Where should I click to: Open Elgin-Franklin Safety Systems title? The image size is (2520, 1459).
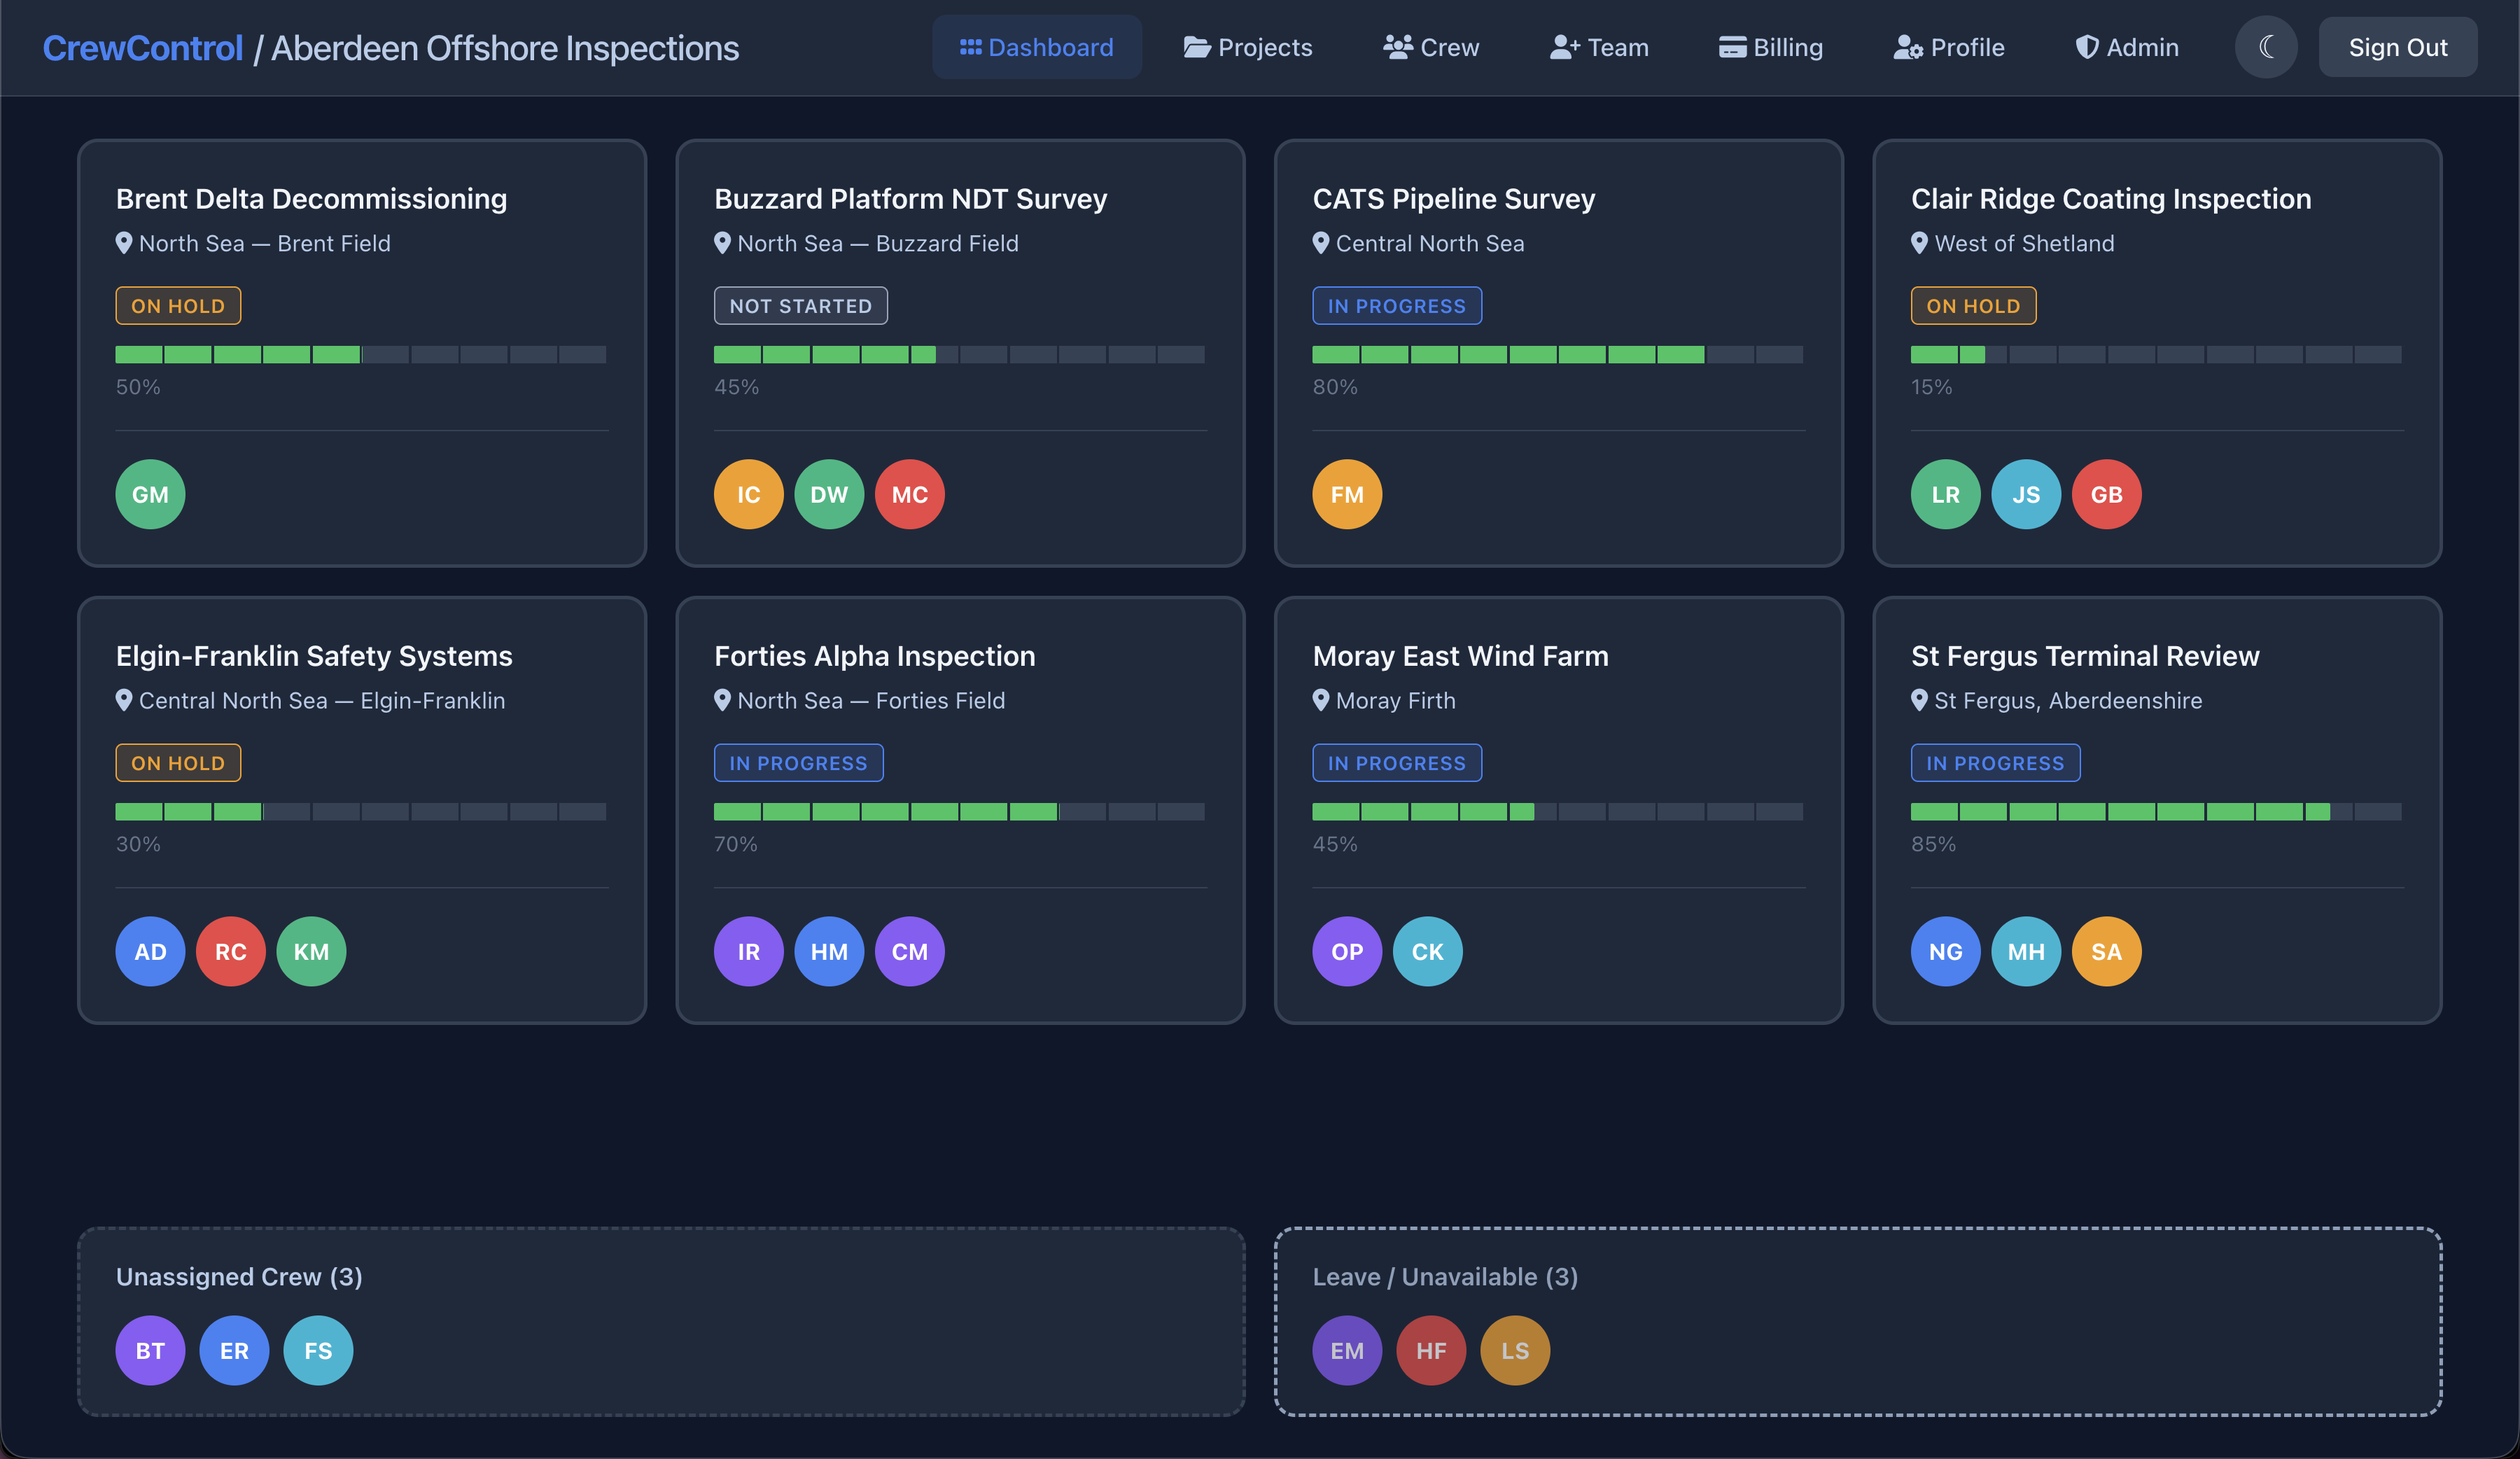[x=314, y=655]
